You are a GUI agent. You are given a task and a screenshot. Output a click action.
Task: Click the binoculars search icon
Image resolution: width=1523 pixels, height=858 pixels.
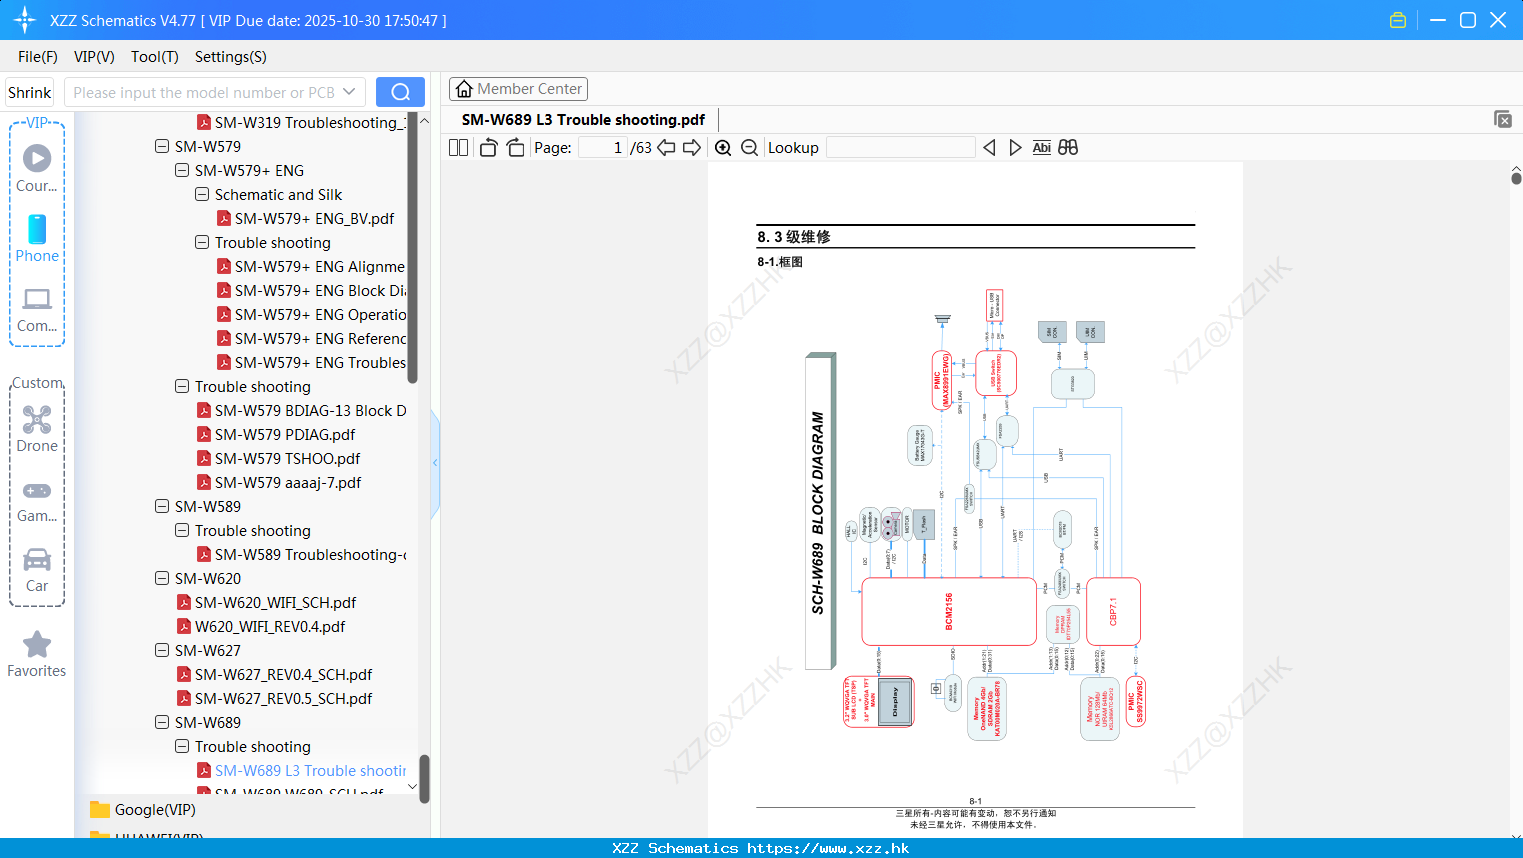pos(1068,148)
